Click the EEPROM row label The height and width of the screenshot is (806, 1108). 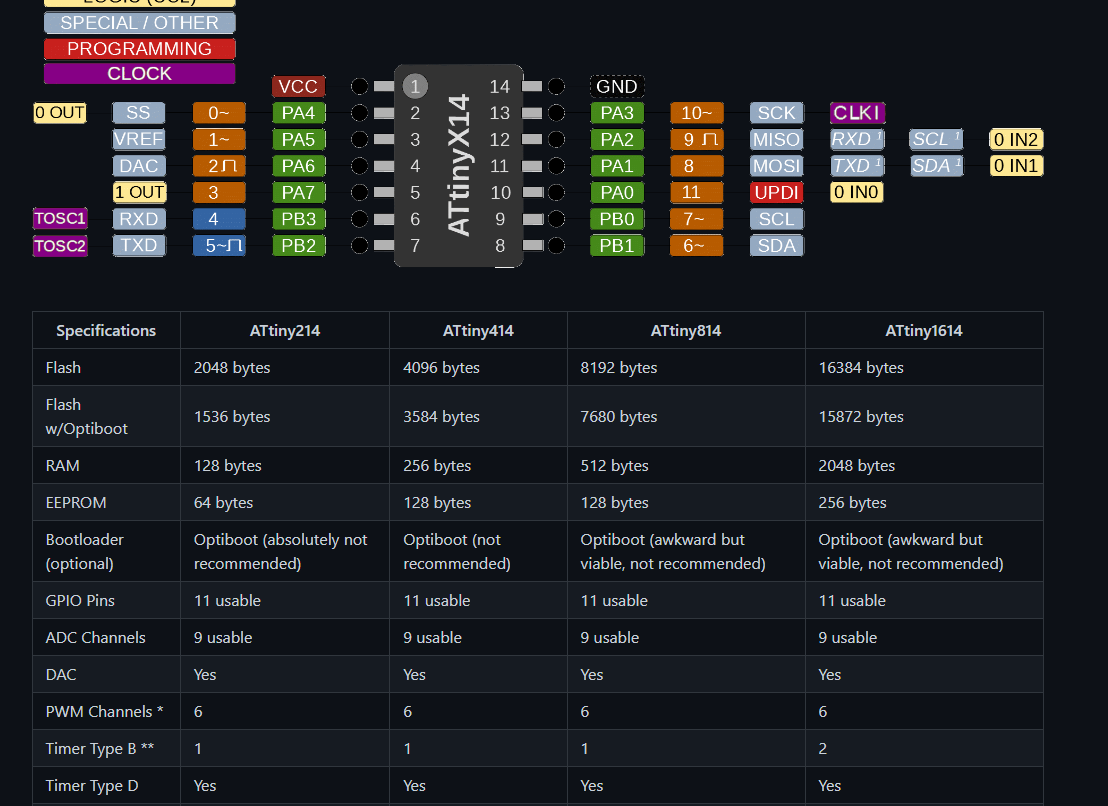76,503
